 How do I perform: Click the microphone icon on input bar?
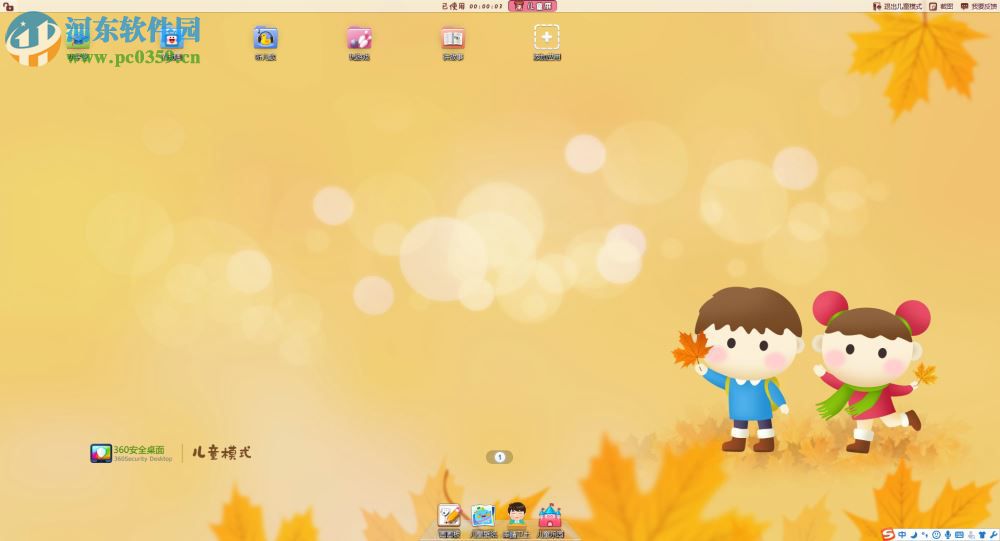tap(948, 535)
